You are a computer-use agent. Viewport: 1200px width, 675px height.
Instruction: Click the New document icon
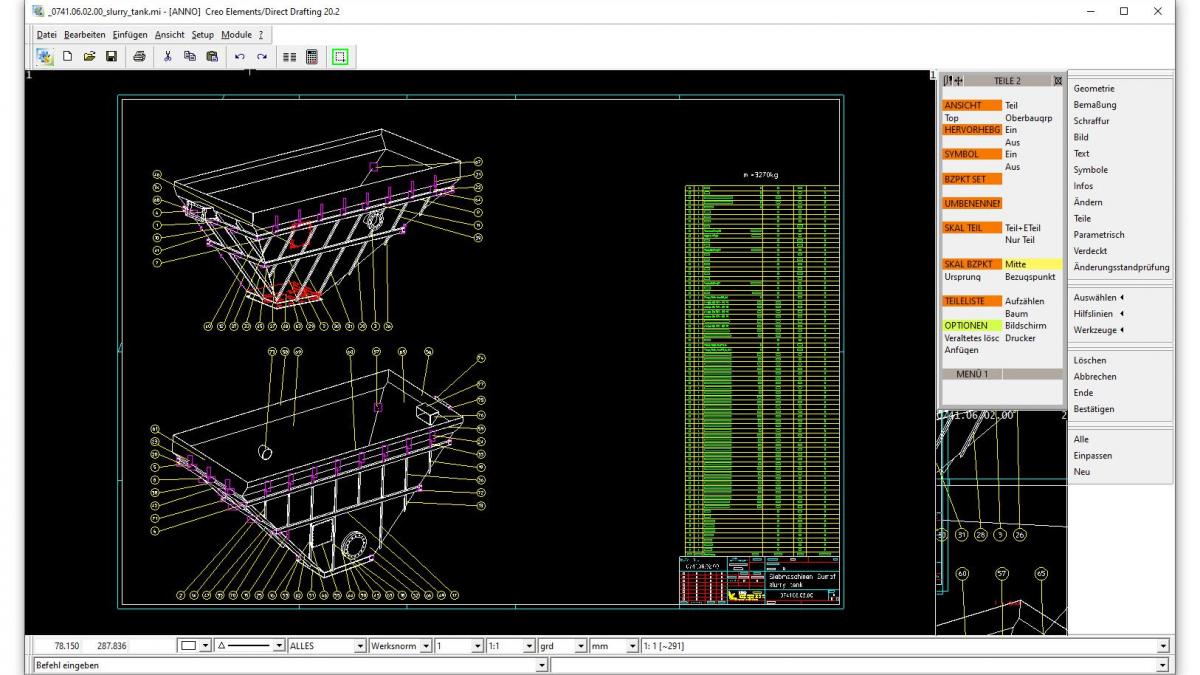click(70, 59)
